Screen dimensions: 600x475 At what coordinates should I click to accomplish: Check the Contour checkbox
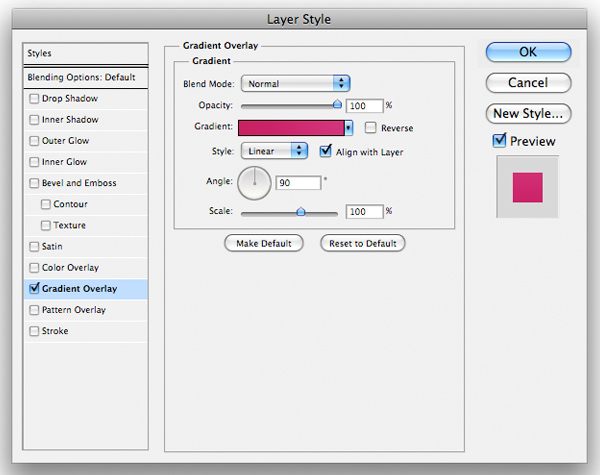pos(46,204)
